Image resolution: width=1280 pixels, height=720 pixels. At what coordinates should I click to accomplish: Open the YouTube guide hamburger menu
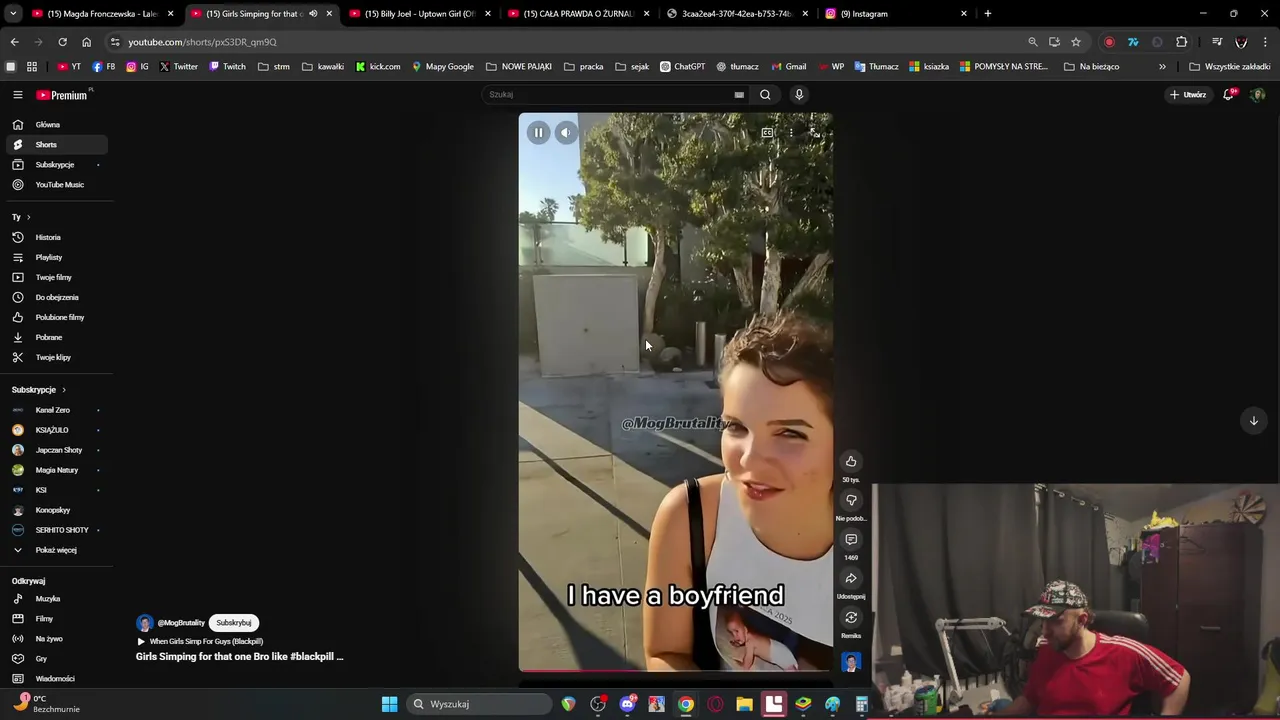click(x=17, y=94)
